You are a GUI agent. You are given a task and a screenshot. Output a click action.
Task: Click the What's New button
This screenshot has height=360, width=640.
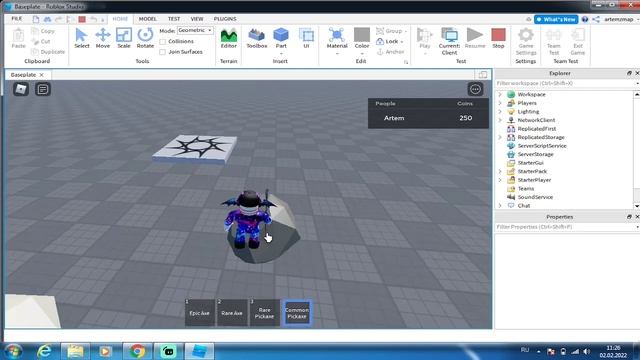pos(556,19)
